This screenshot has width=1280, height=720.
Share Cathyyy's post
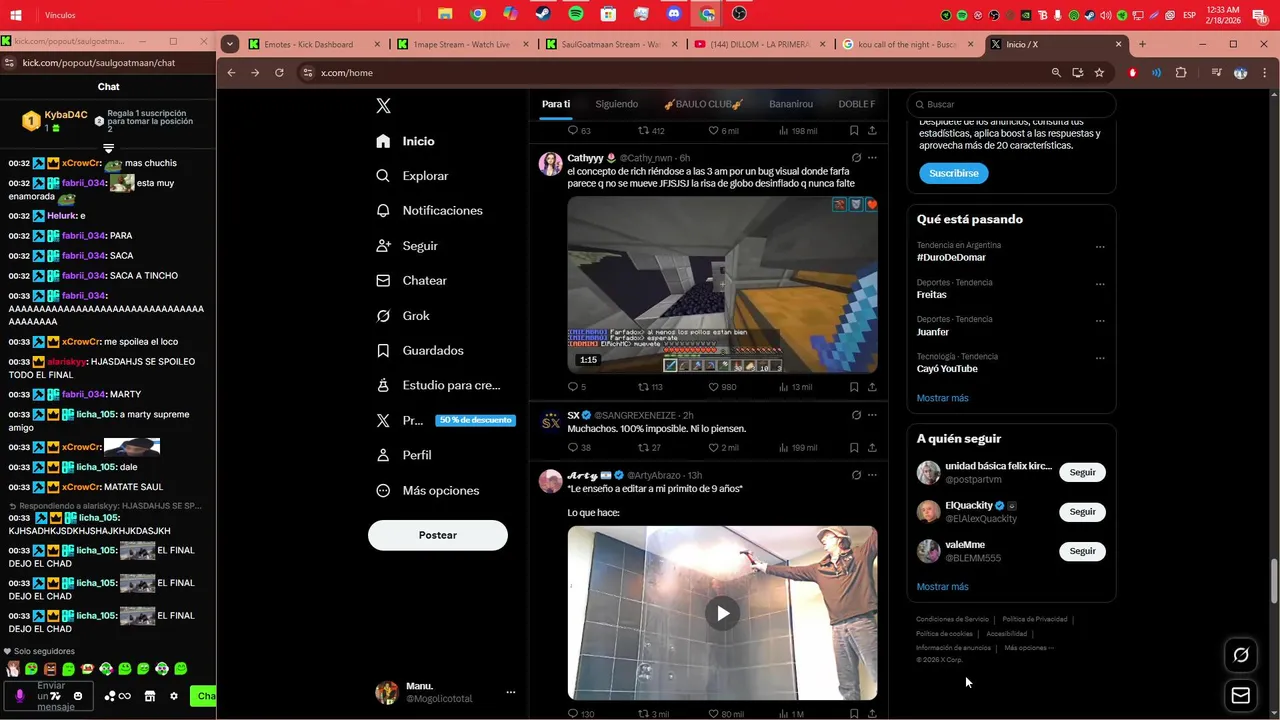872,387
